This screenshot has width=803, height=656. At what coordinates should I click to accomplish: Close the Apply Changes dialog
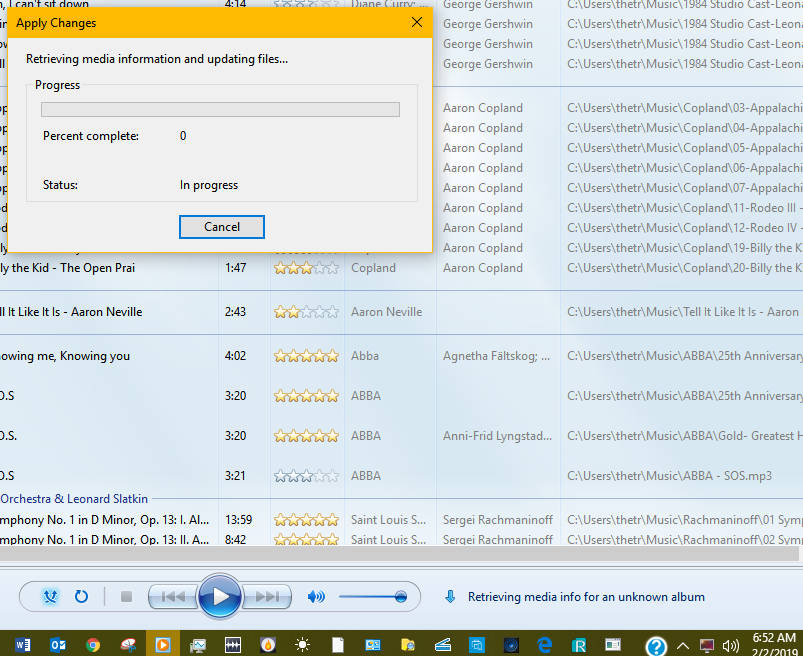417,23
